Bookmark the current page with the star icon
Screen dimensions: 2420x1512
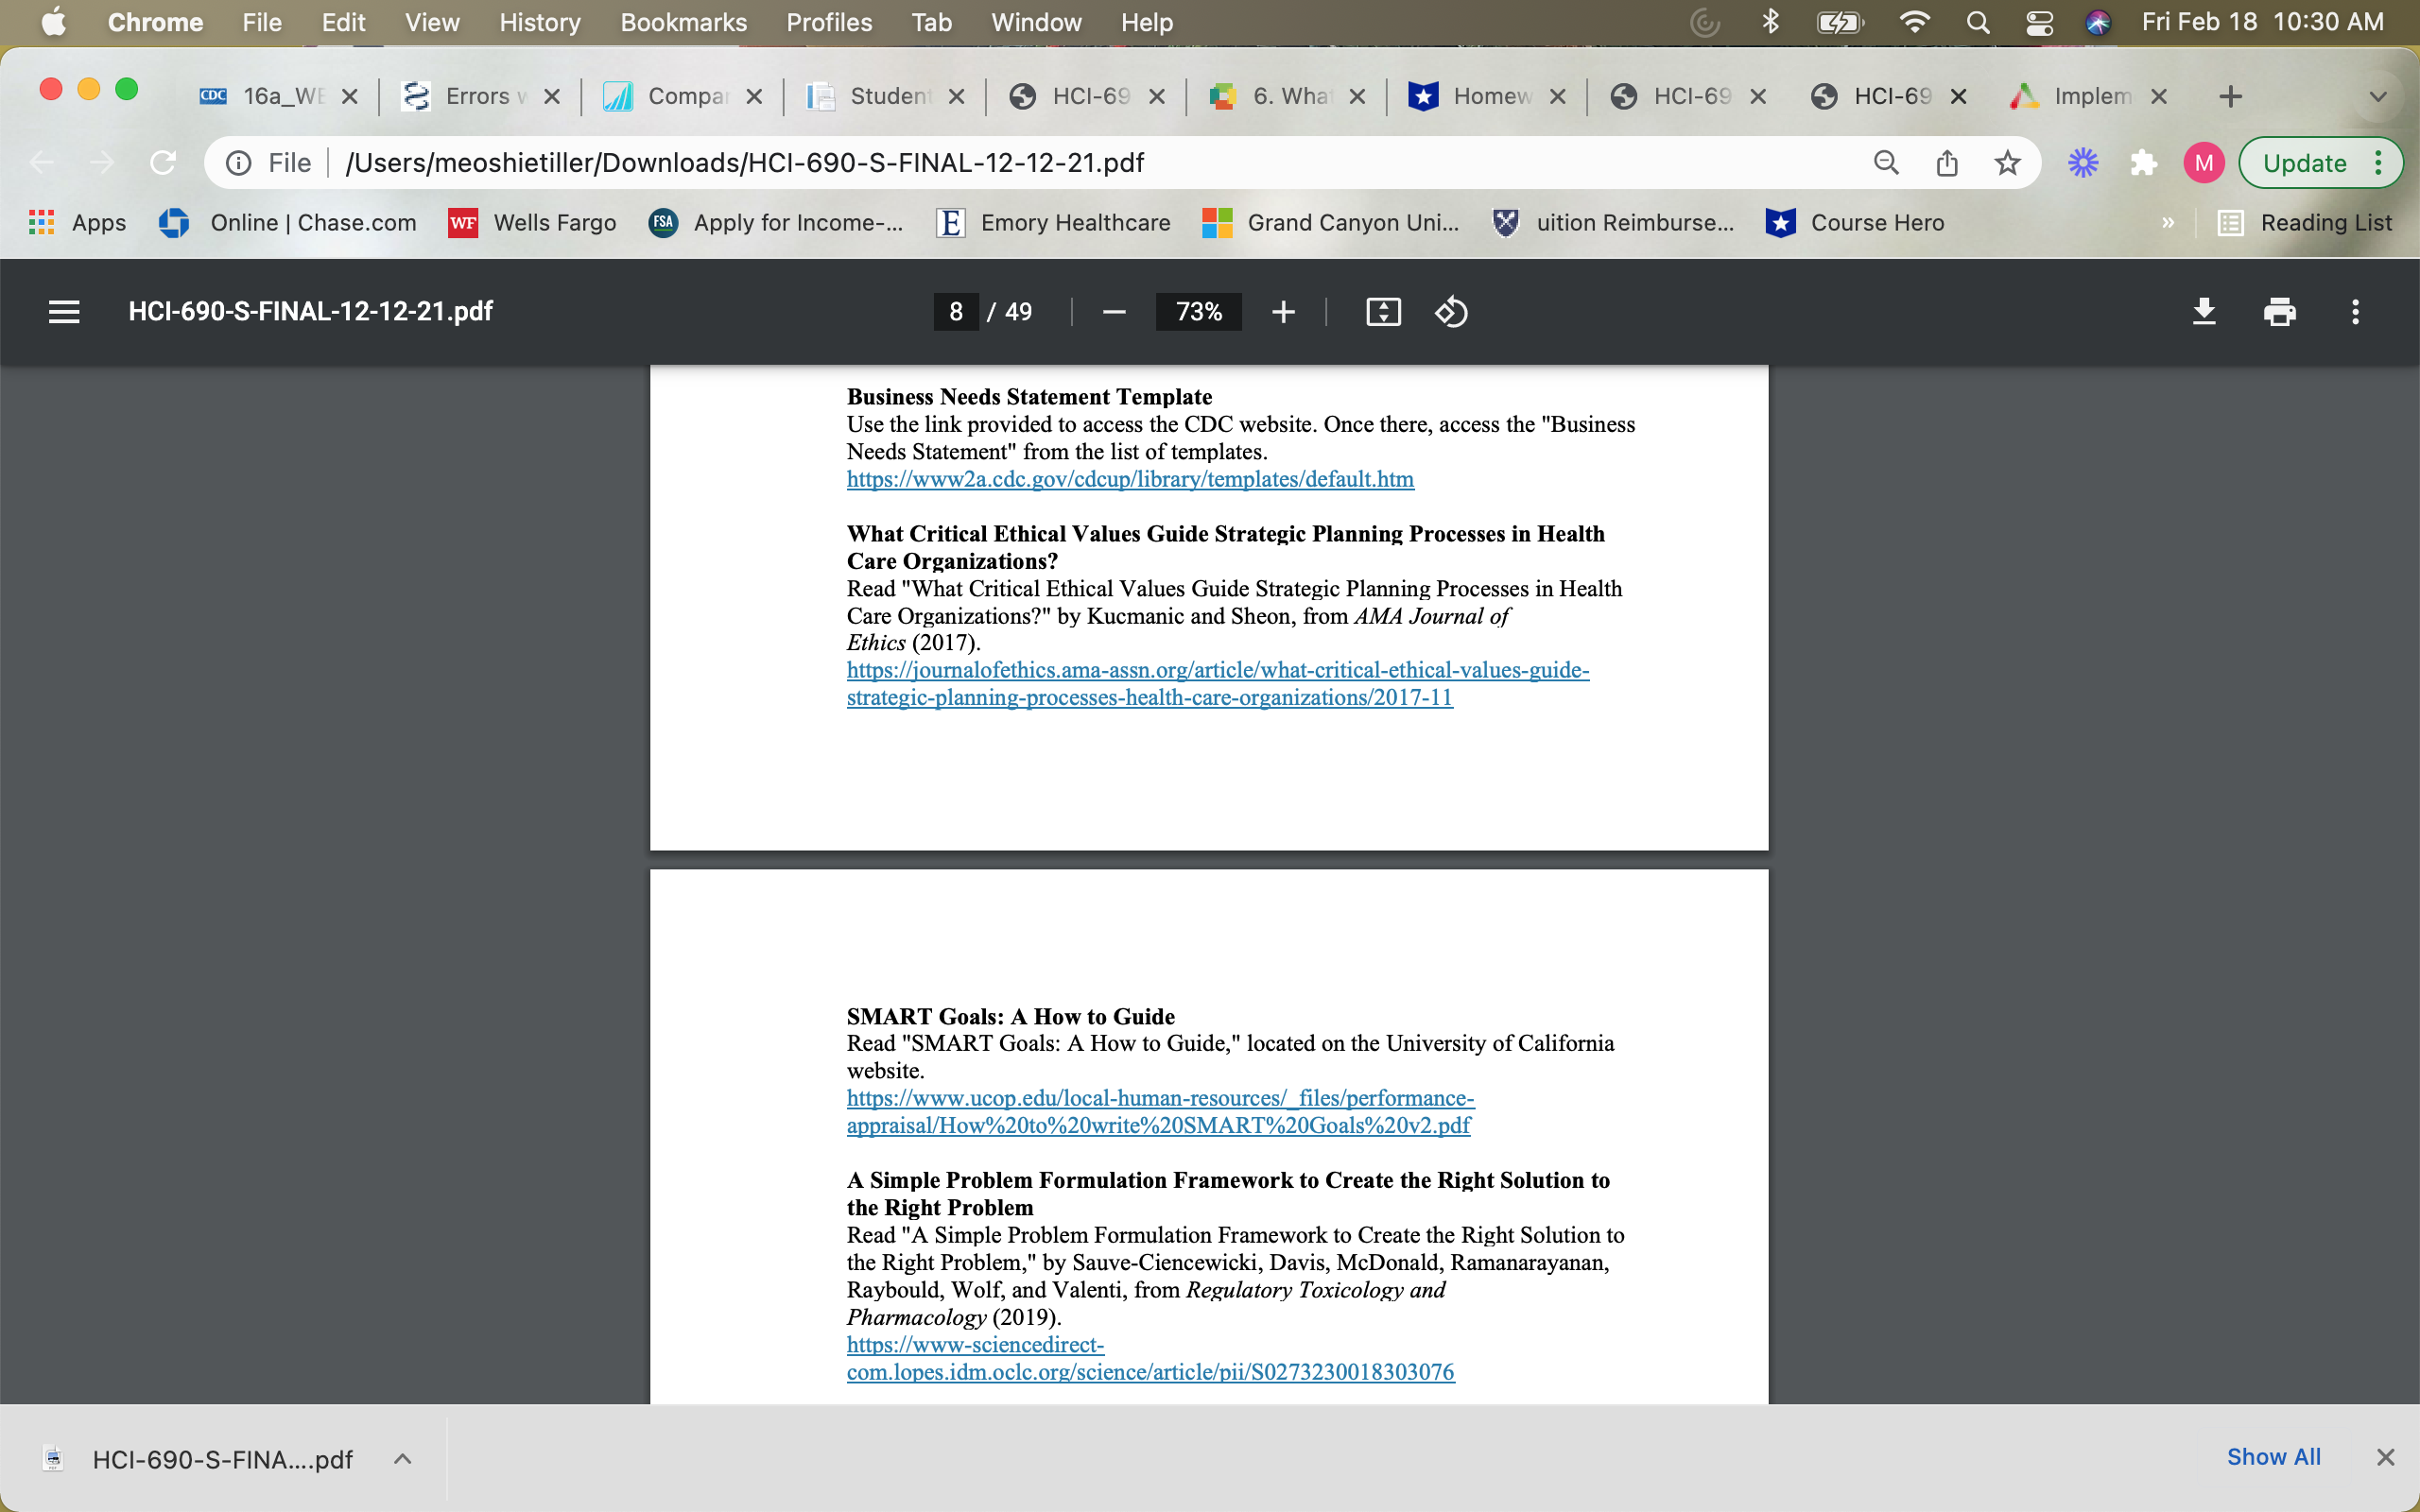click(2008, 162)
